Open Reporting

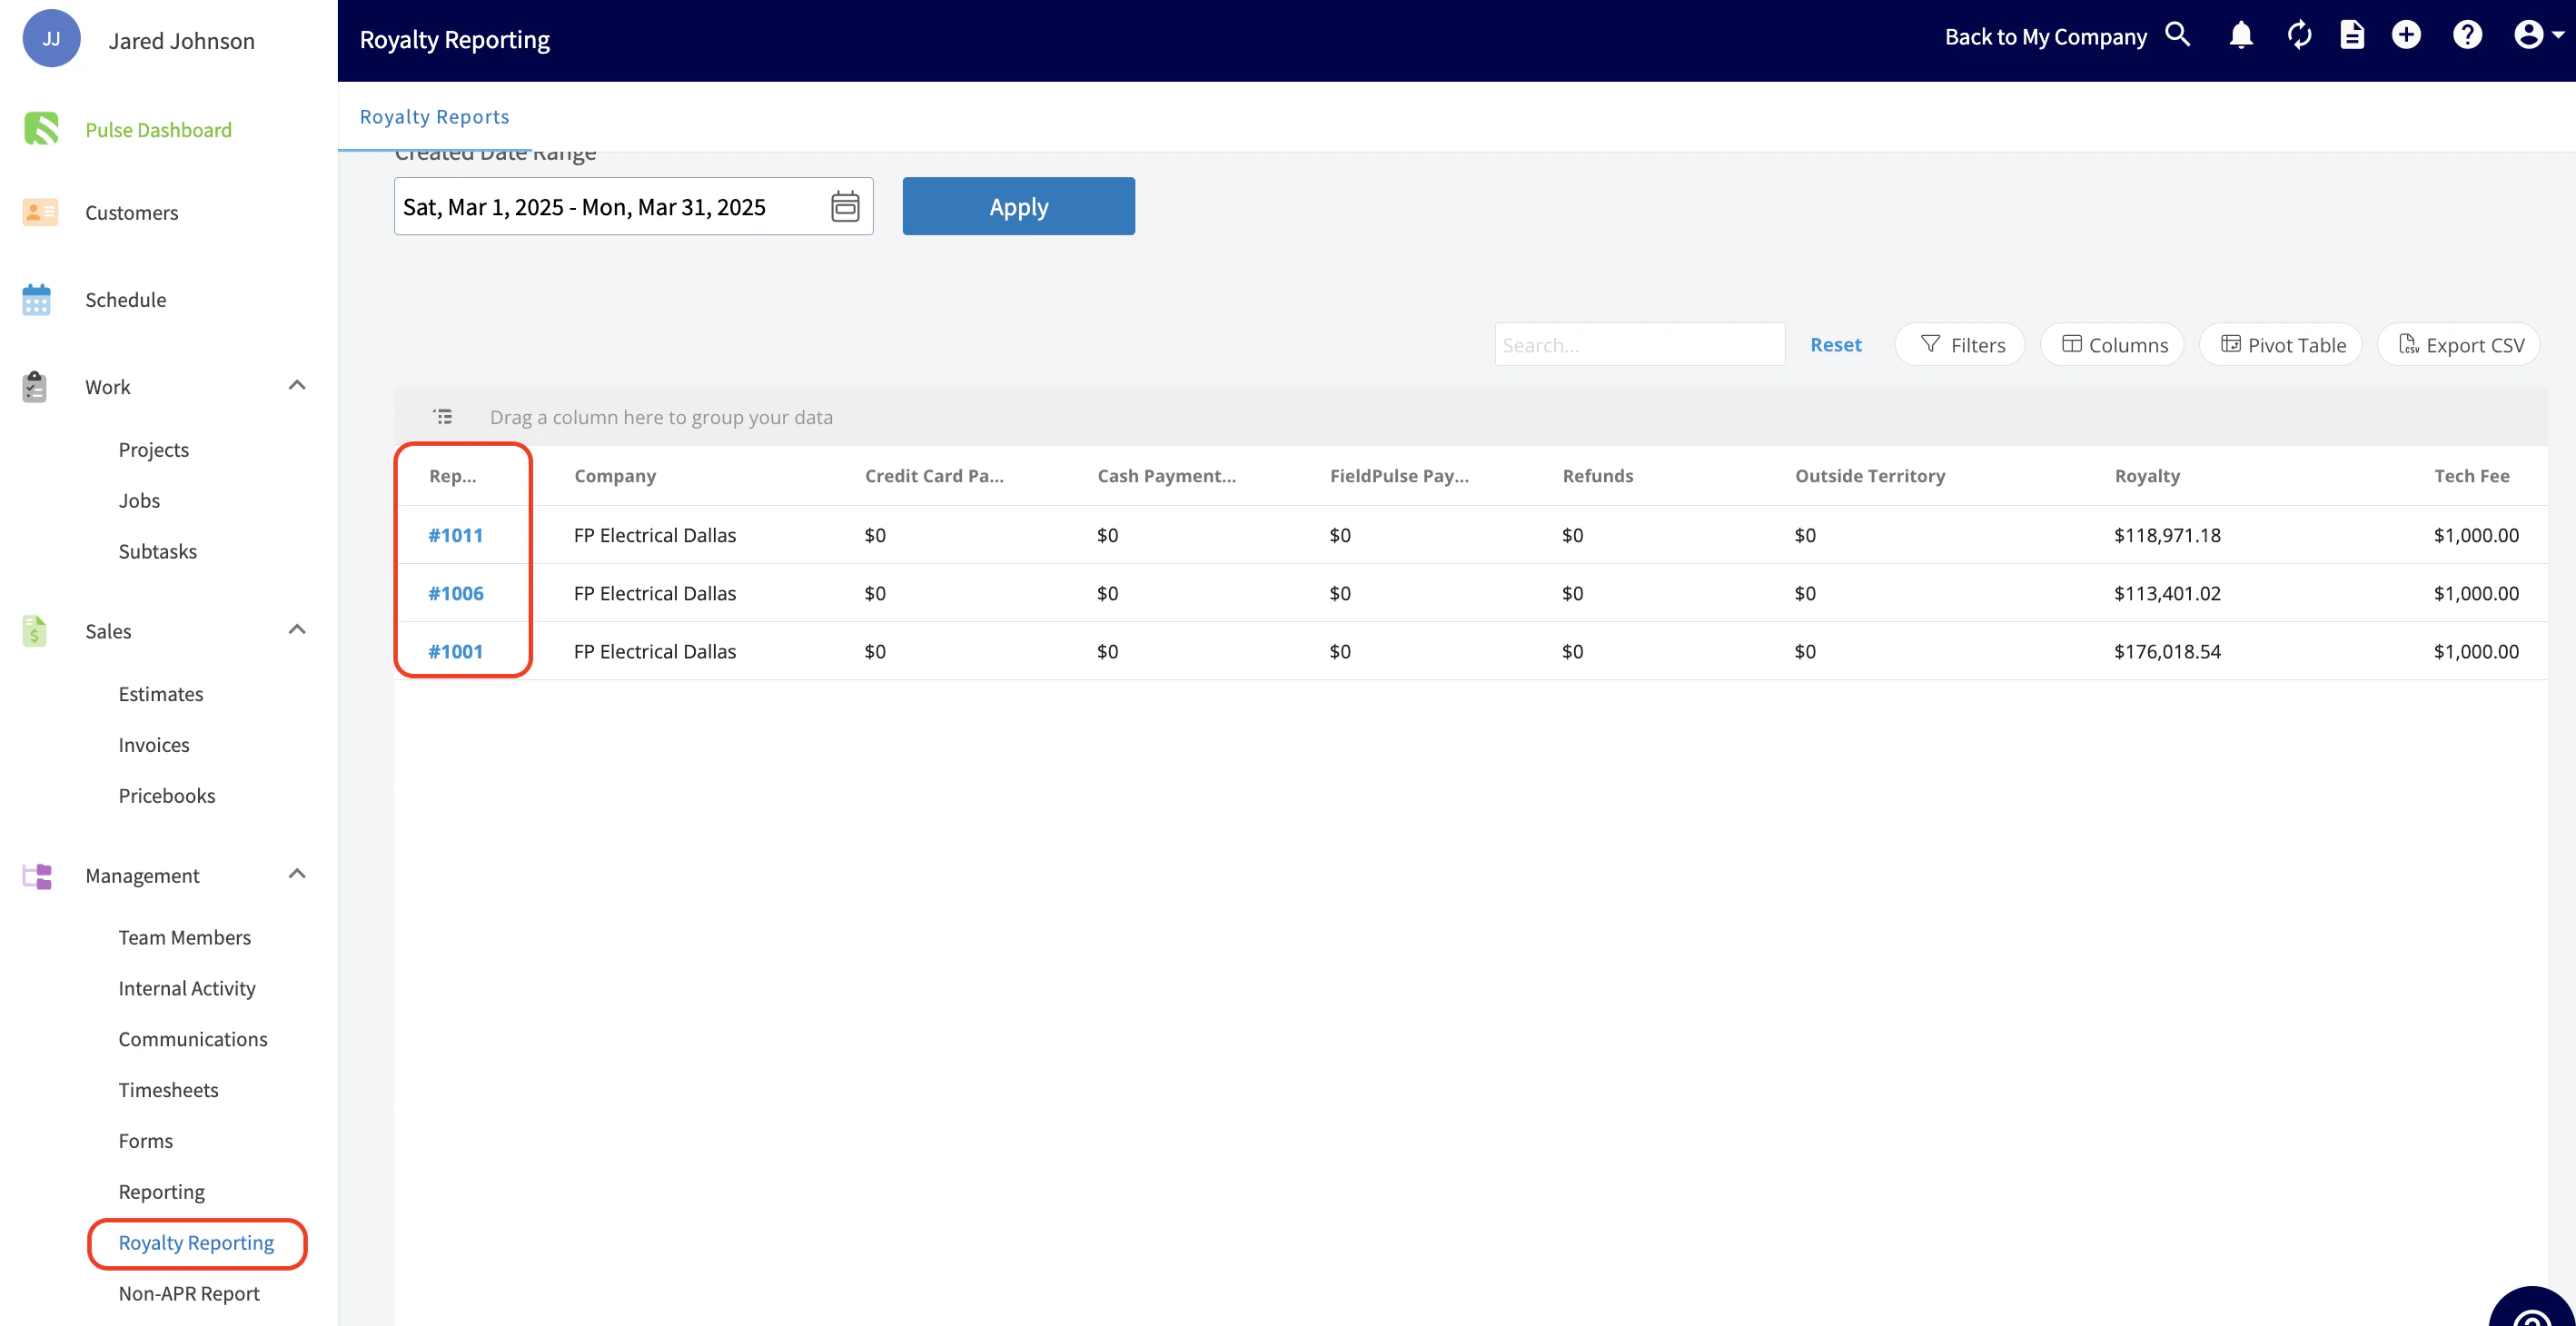coord(161,1192)
